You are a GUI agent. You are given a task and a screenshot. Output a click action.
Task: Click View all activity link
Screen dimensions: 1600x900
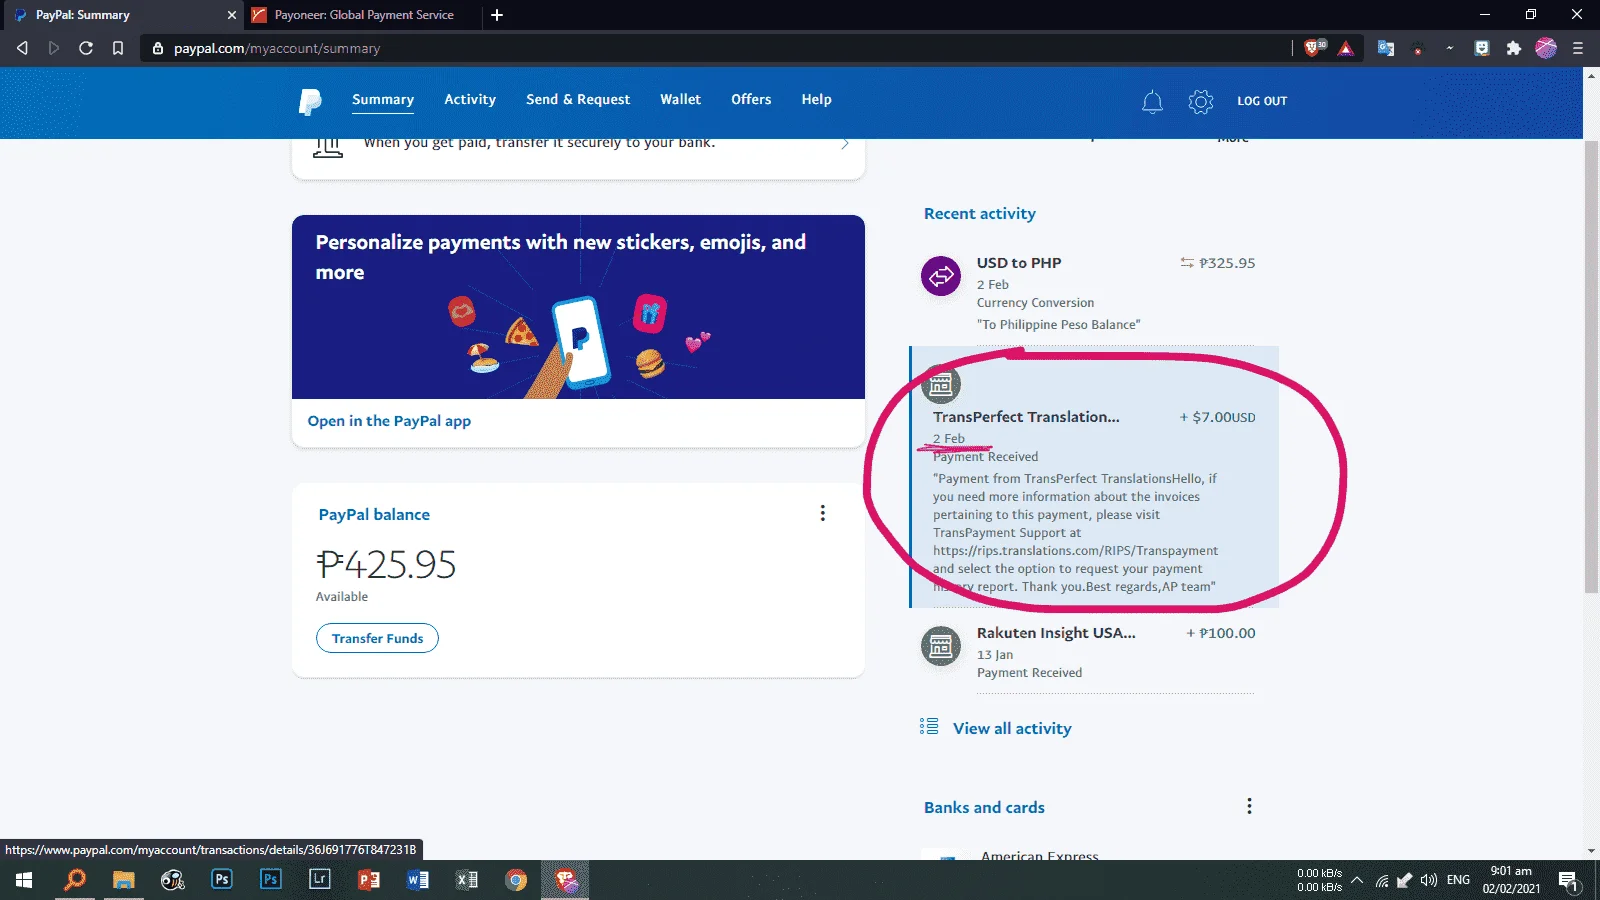tap(1012, 728)
